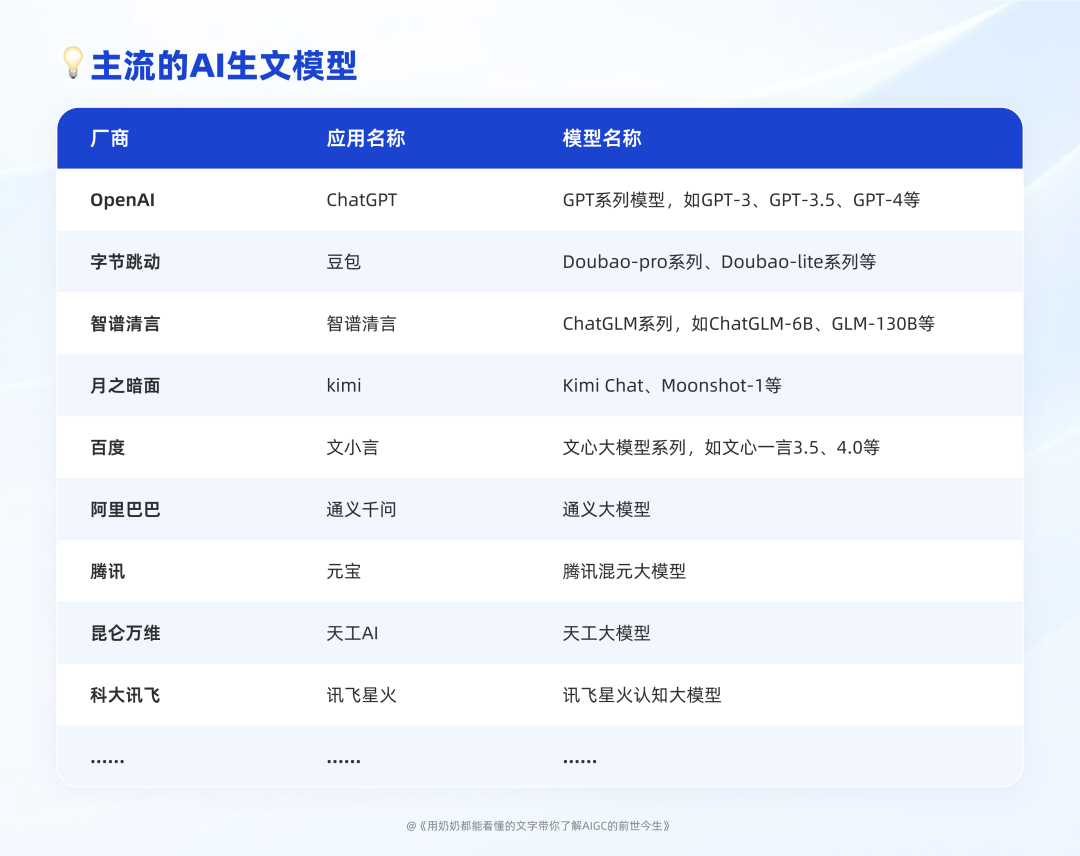
Task: Select the 科大讯飞 vendor cell
Action: pyautogui.click(x=125, y=696)
